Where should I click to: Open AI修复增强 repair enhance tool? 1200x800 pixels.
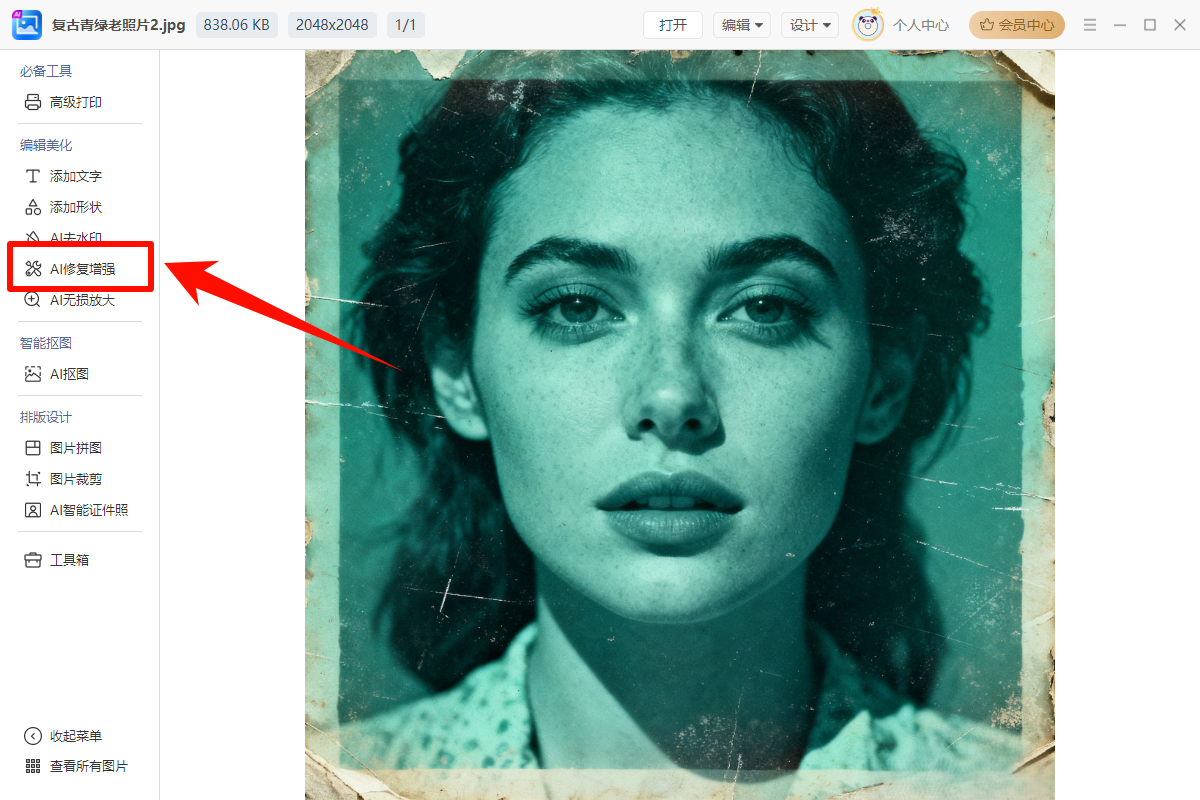81,268
